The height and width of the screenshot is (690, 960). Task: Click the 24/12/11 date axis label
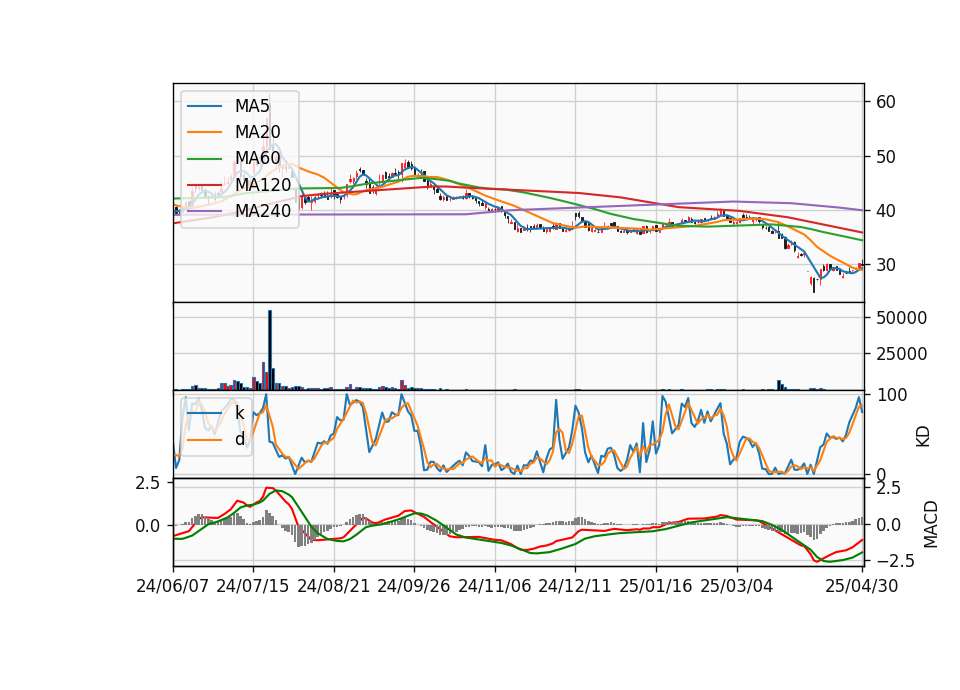click(575, 586)
